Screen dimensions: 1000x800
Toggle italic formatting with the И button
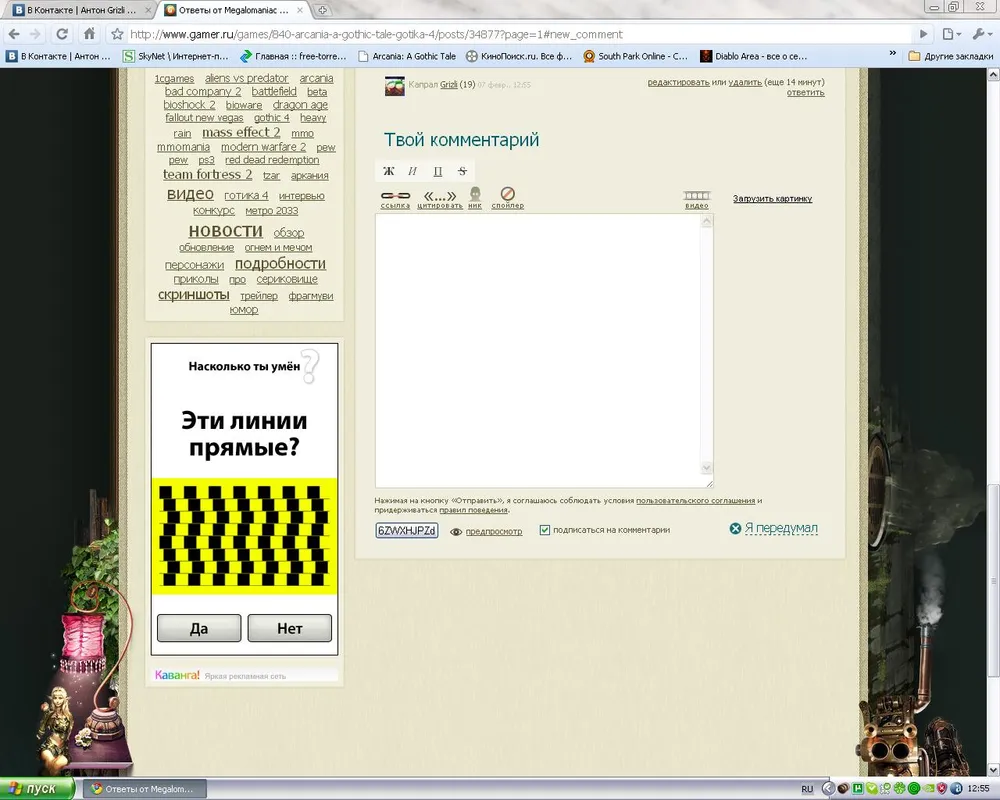413,171
